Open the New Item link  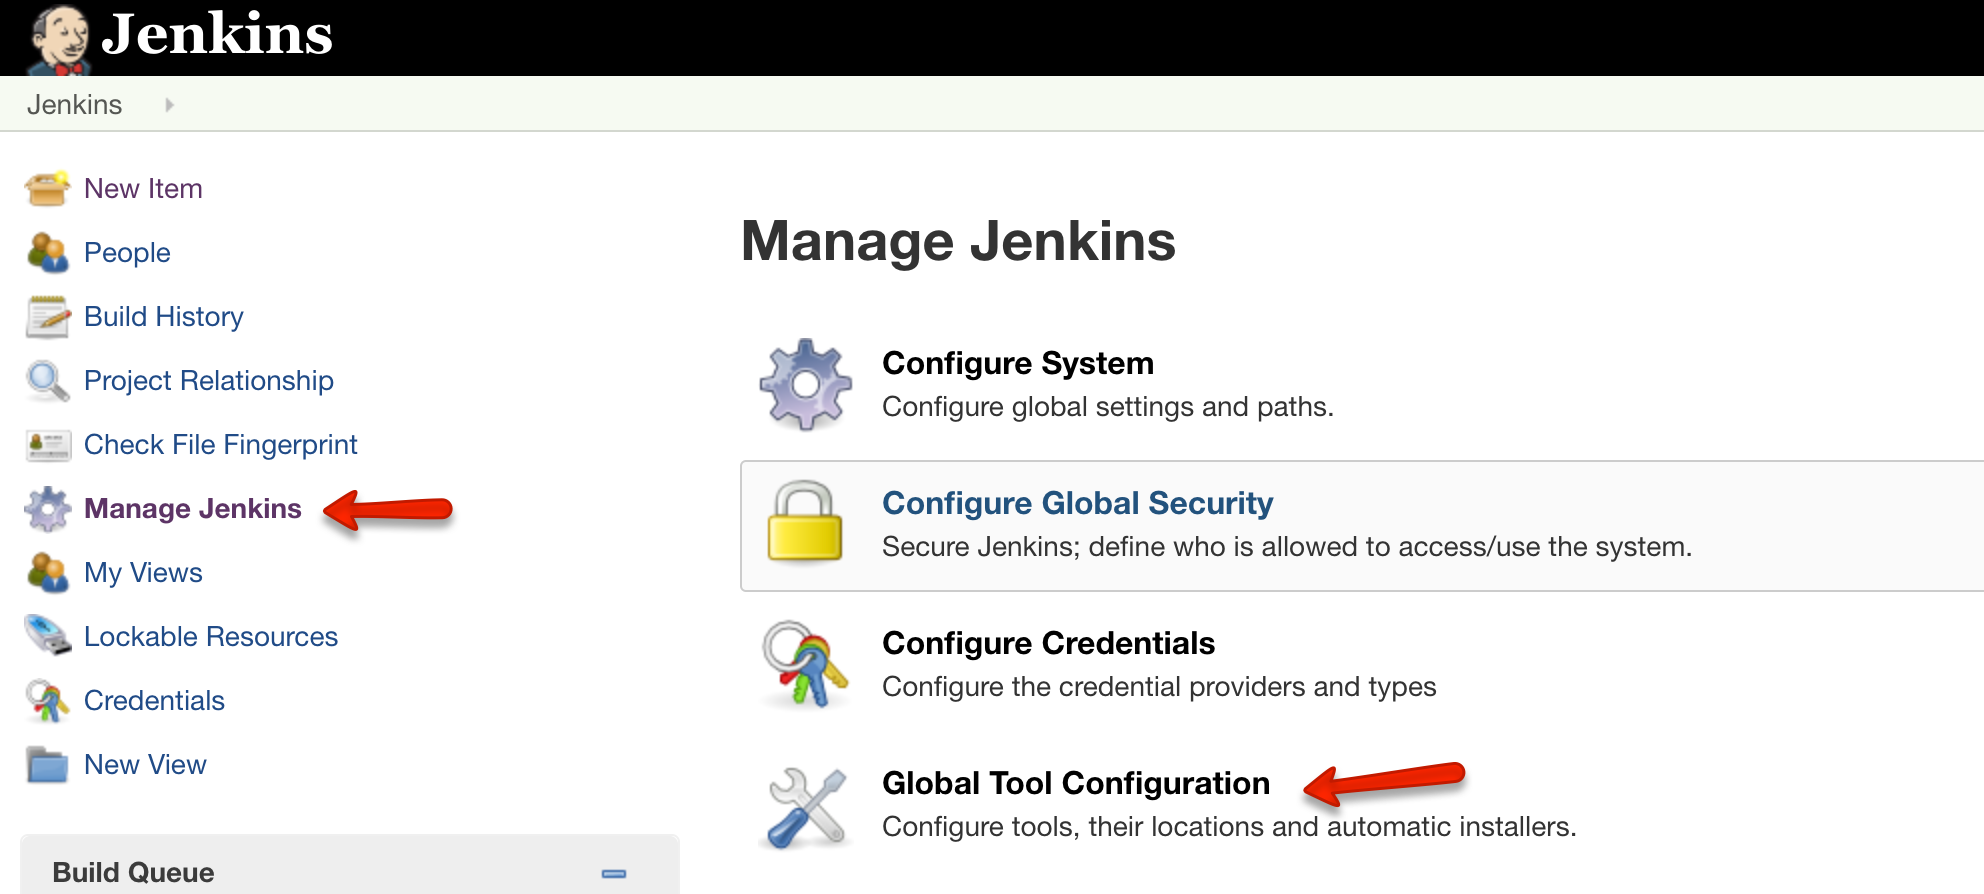[143, 188]
